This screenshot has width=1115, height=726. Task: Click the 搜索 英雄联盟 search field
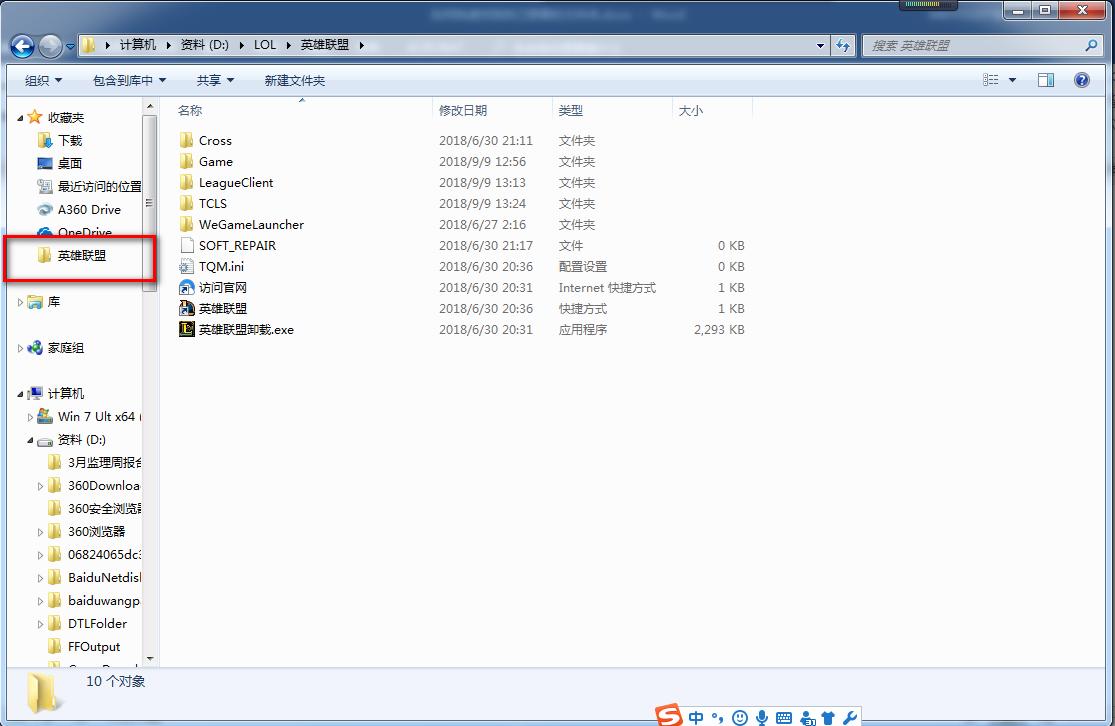[975, 46]
